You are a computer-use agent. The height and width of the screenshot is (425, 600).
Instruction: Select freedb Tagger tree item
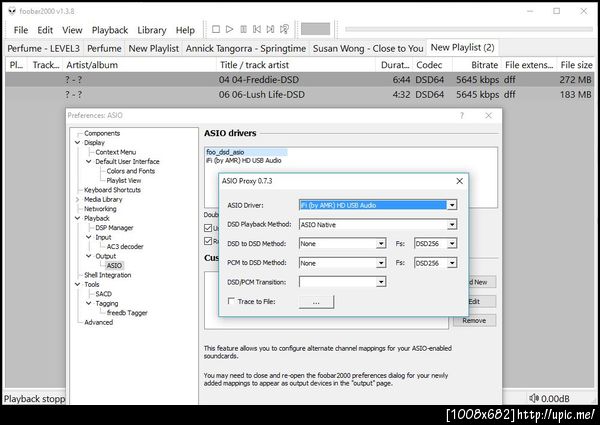tap(127, 313)
